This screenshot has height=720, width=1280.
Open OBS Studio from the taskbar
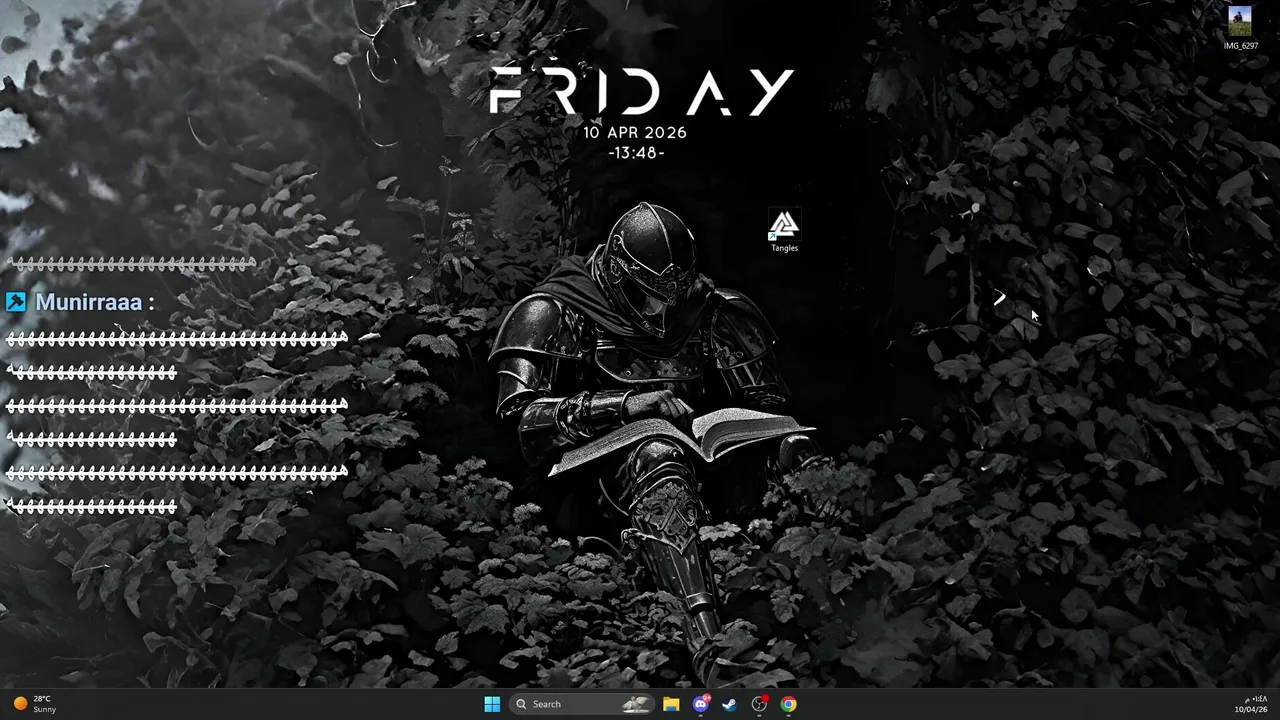click(759, 704)
